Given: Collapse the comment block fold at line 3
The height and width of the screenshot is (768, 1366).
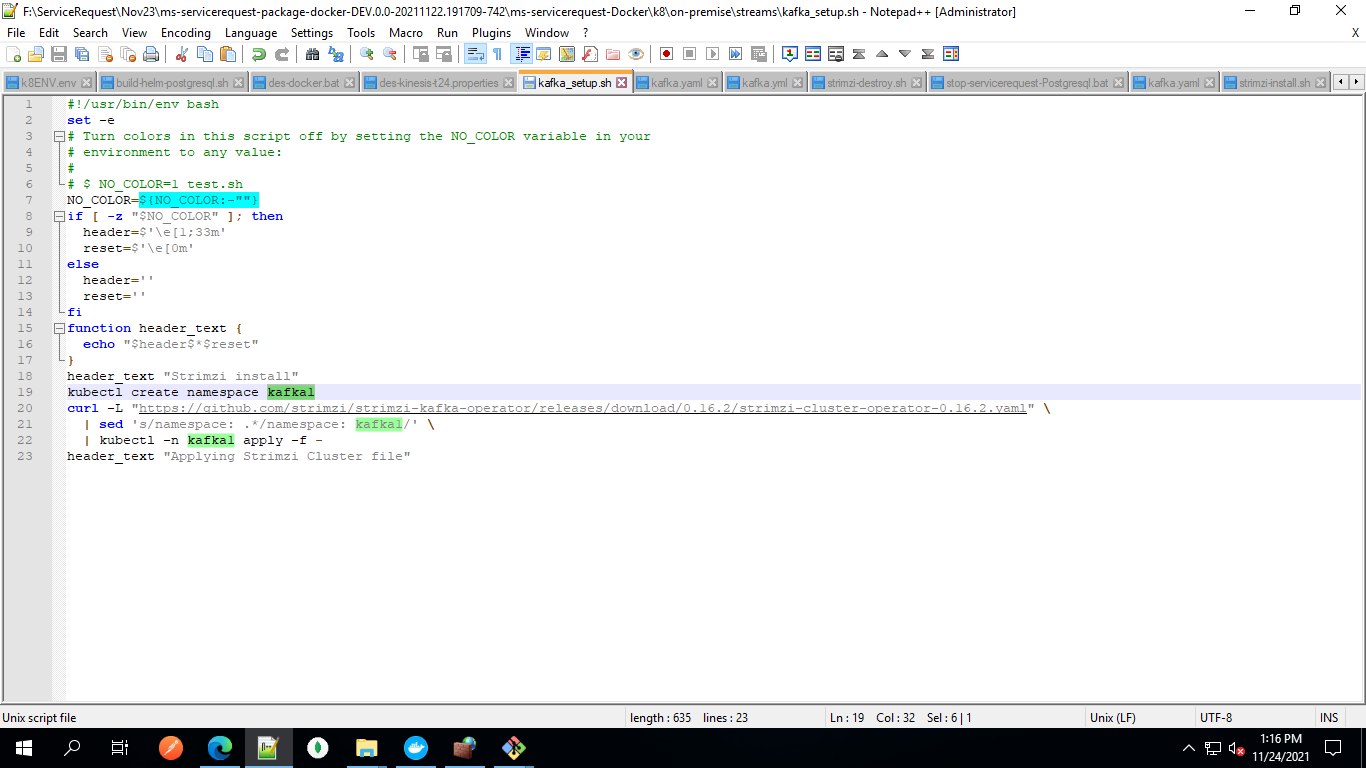Looking at the screenshot, I should click(x=59, y=136).
